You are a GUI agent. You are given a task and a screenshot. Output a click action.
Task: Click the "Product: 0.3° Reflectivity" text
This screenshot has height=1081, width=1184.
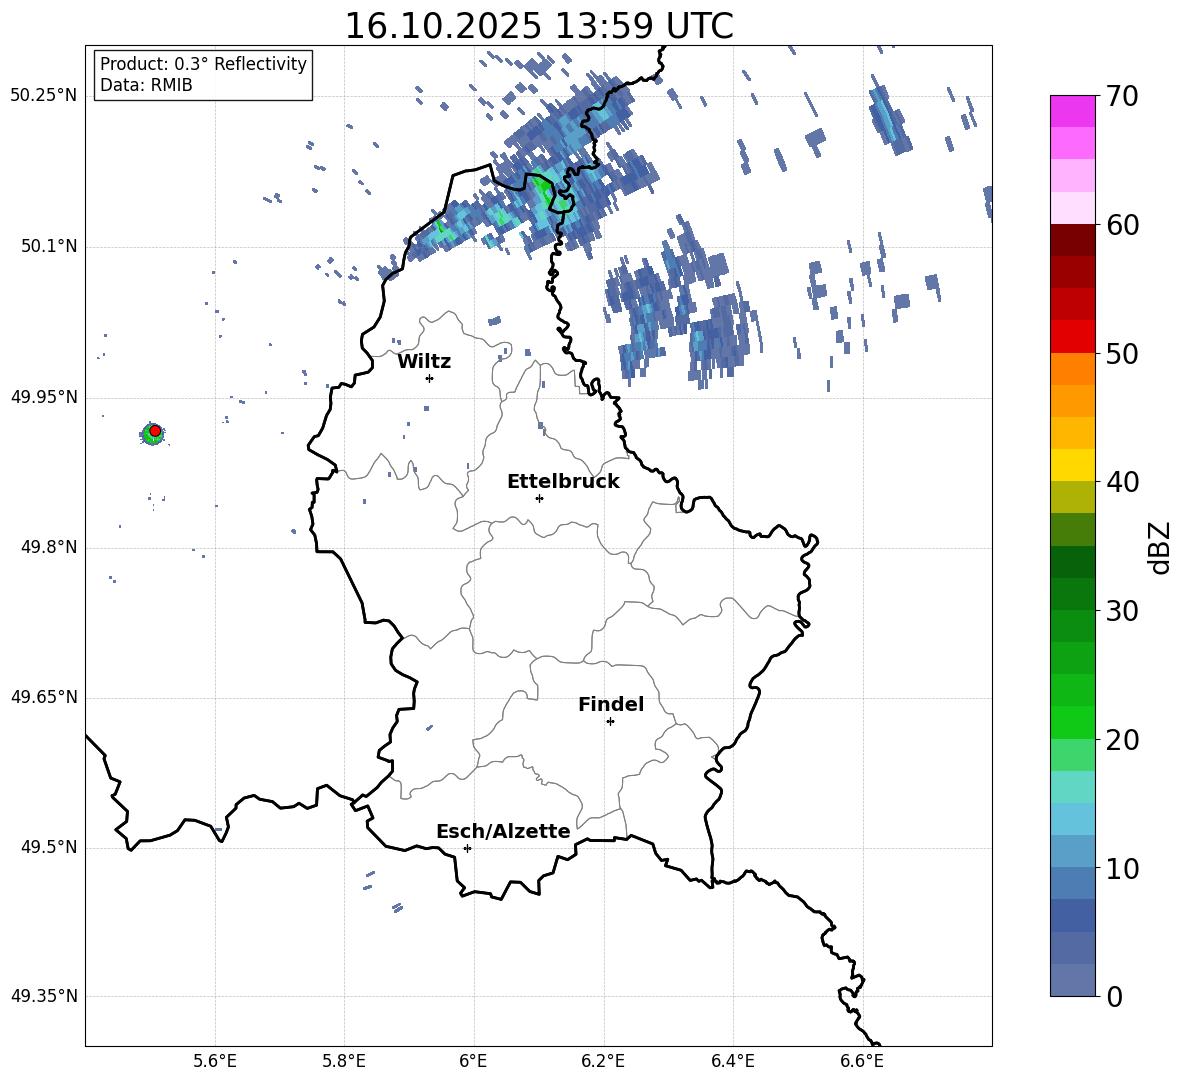pos(203,63)
